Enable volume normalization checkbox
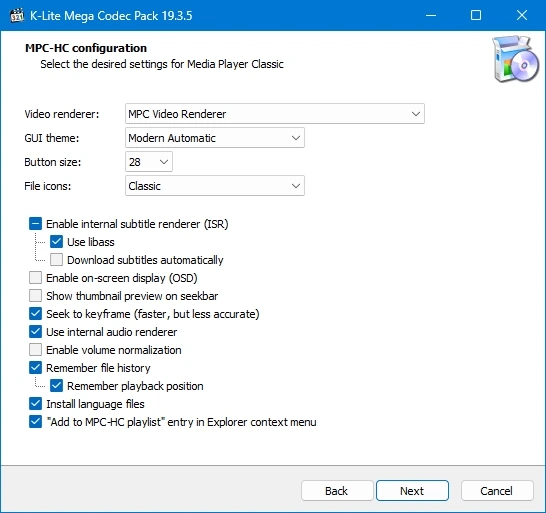The height and width of the screenshot is (513, 546). click(36, 350)
